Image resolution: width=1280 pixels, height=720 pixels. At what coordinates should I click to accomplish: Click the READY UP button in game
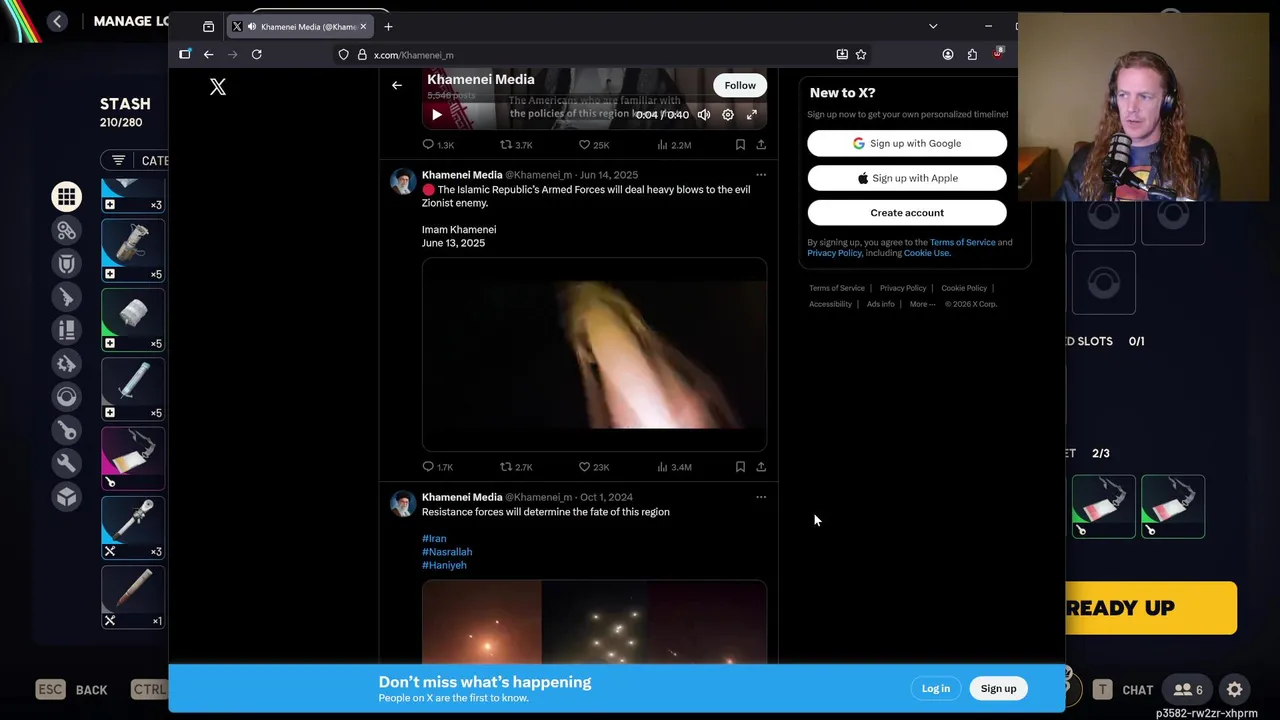(1151, 608)
